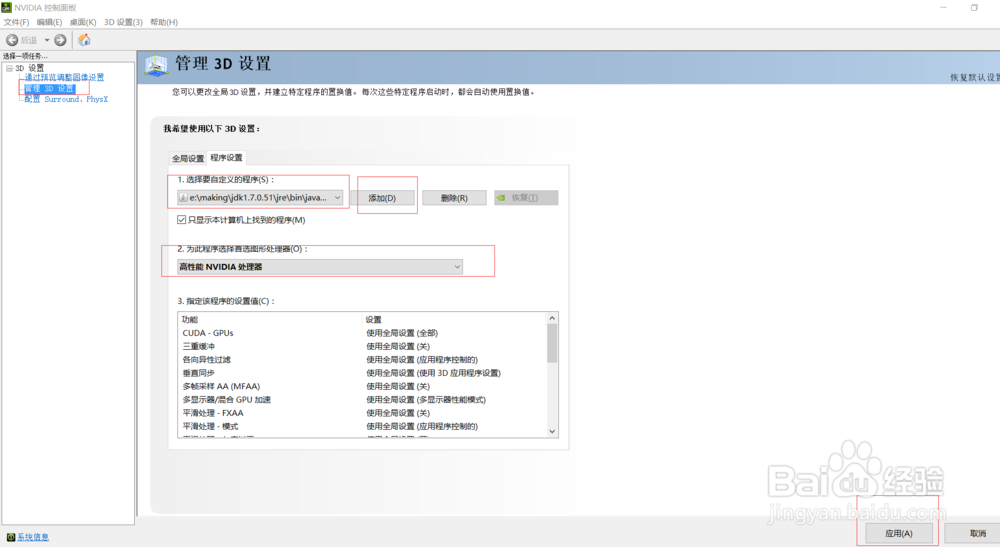
Task: Select 管理 3D 设置 tree item
Action: click(x=49, y=89)
